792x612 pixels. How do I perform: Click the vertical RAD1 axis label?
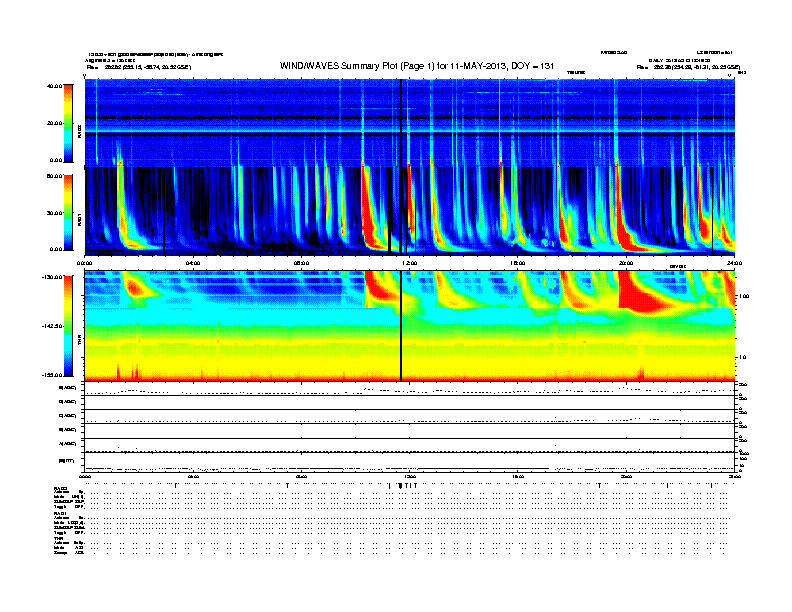80,219
